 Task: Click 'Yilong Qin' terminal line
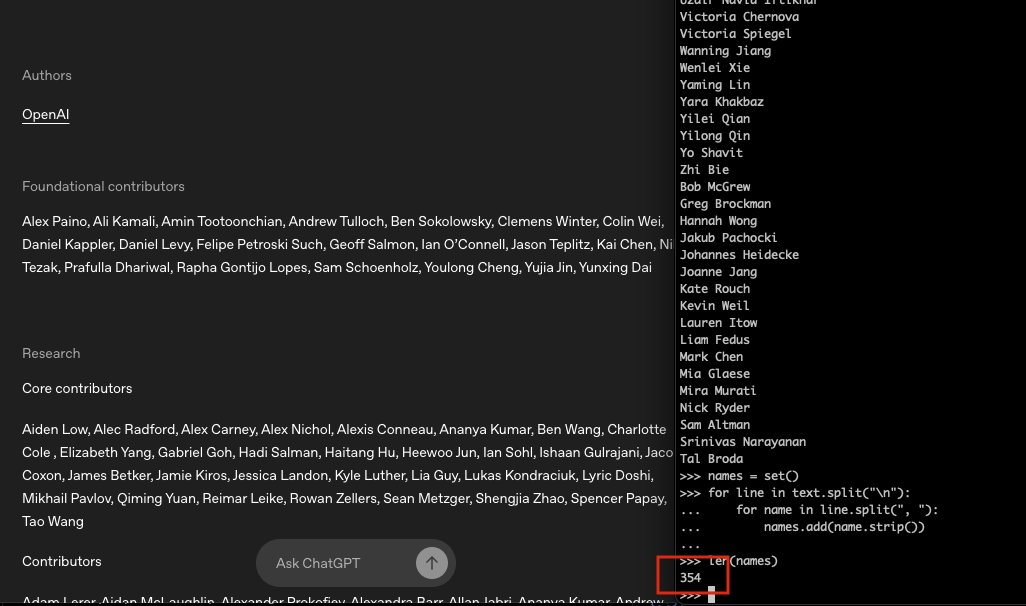(x=715, y=136)
